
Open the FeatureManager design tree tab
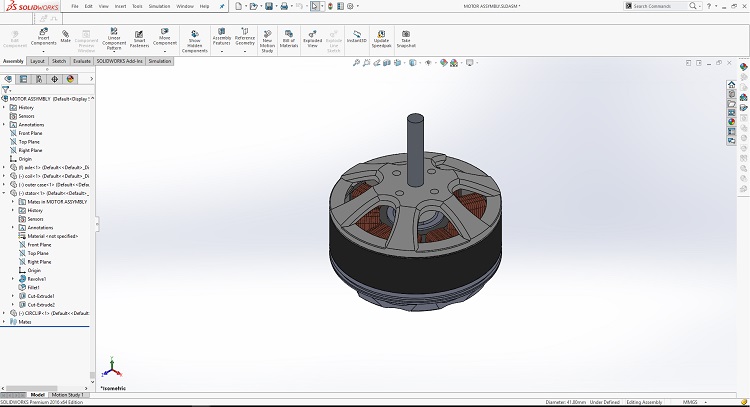click(8, 79)
